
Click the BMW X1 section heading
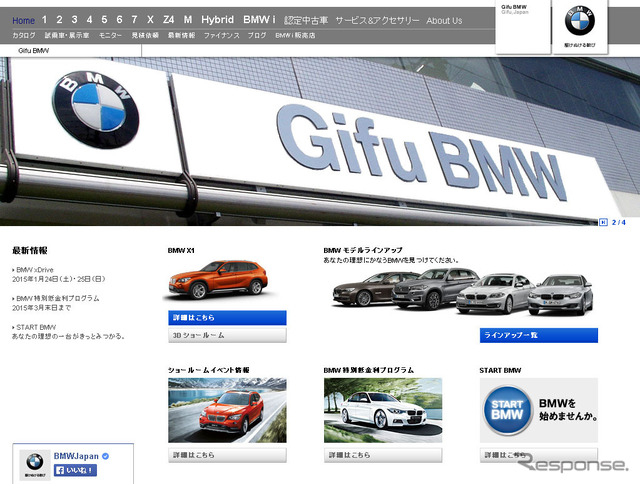181,251
